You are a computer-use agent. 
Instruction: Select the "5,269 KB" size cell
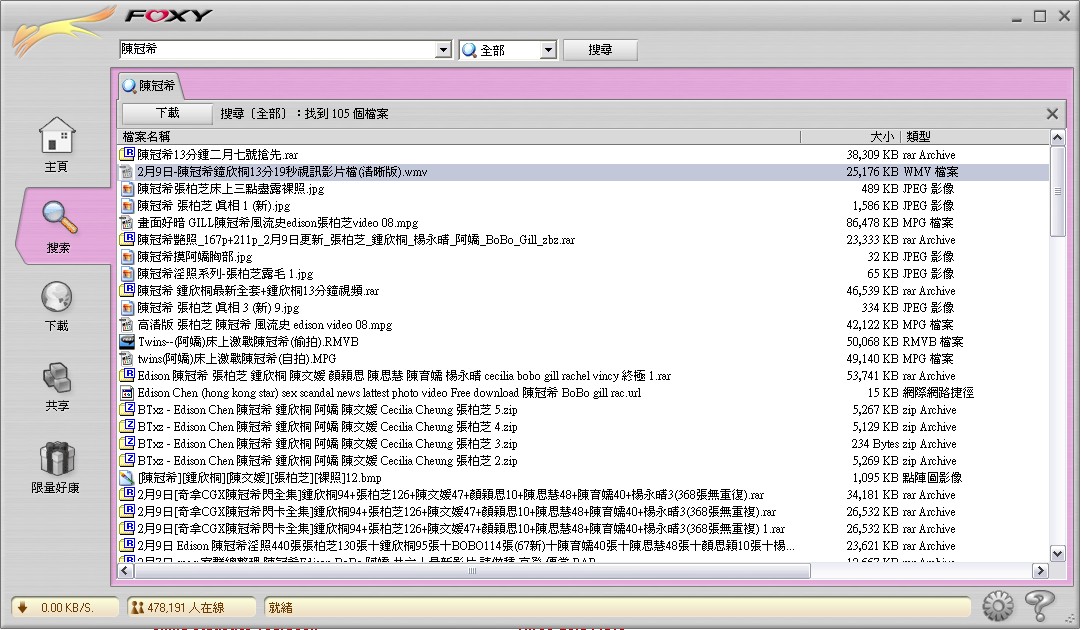[875, 460]
